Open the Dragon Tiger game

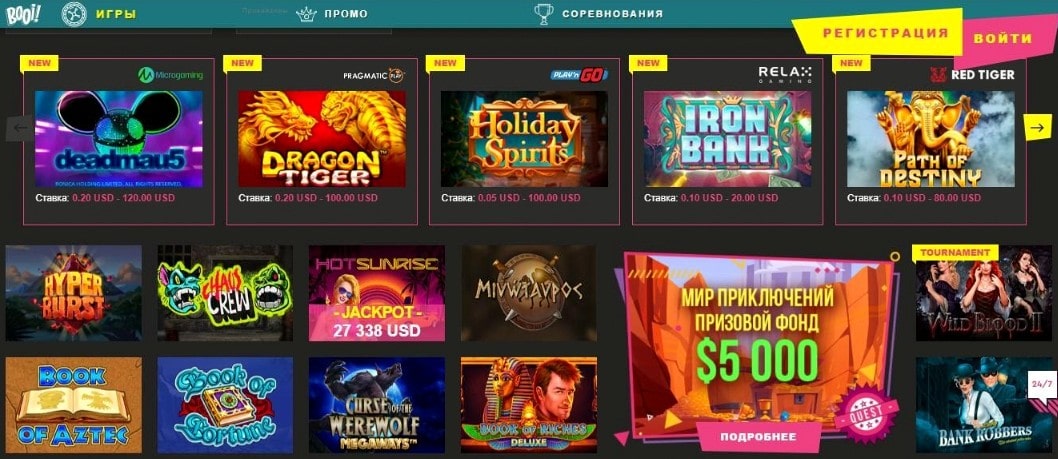point(322,139)
